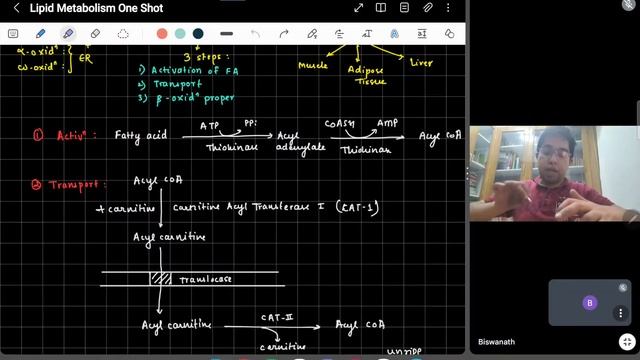
Task: Select the Pen tool
Action: coord(40,33)
